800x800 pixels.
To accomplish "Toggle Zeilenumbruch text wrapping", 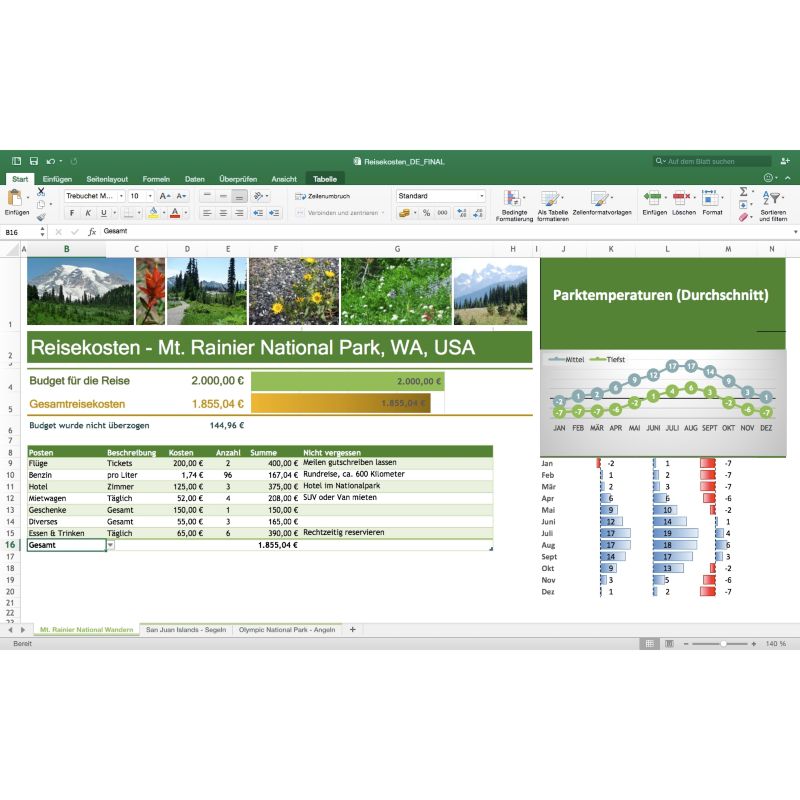I will [323, 197].
